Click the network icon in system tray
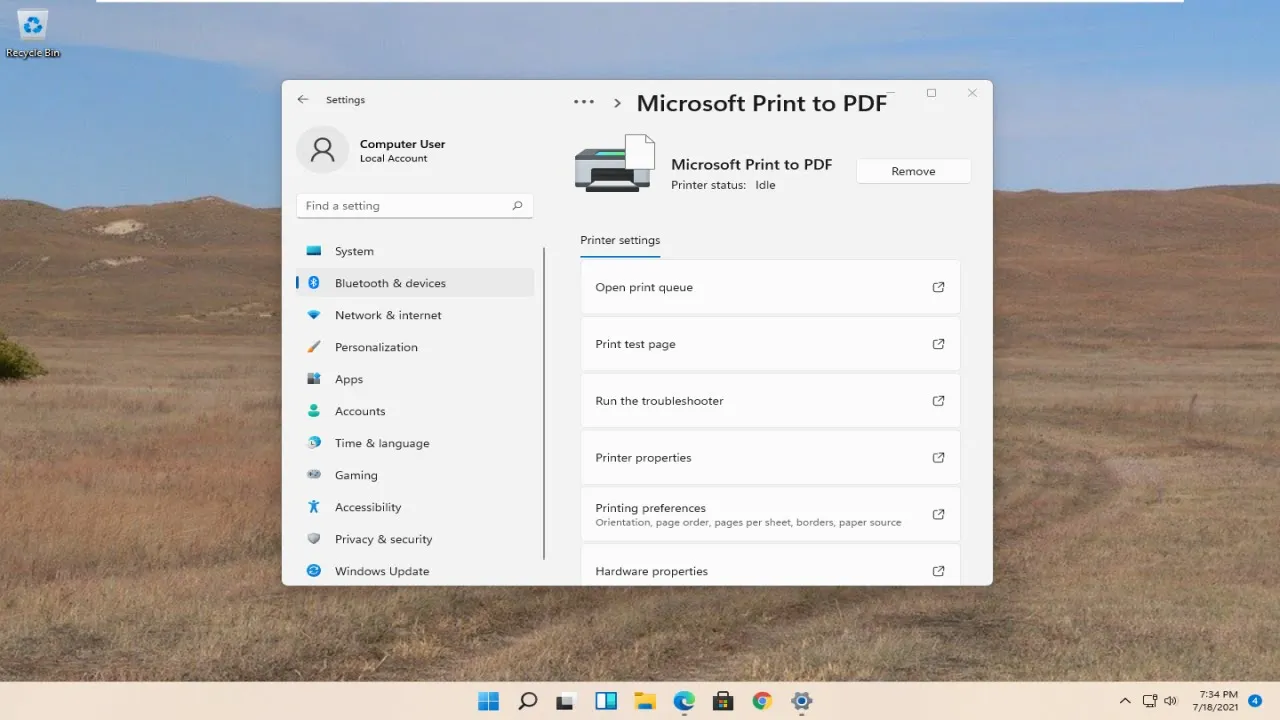This screenshot has height=720, width=1280. click(1149, 701)
